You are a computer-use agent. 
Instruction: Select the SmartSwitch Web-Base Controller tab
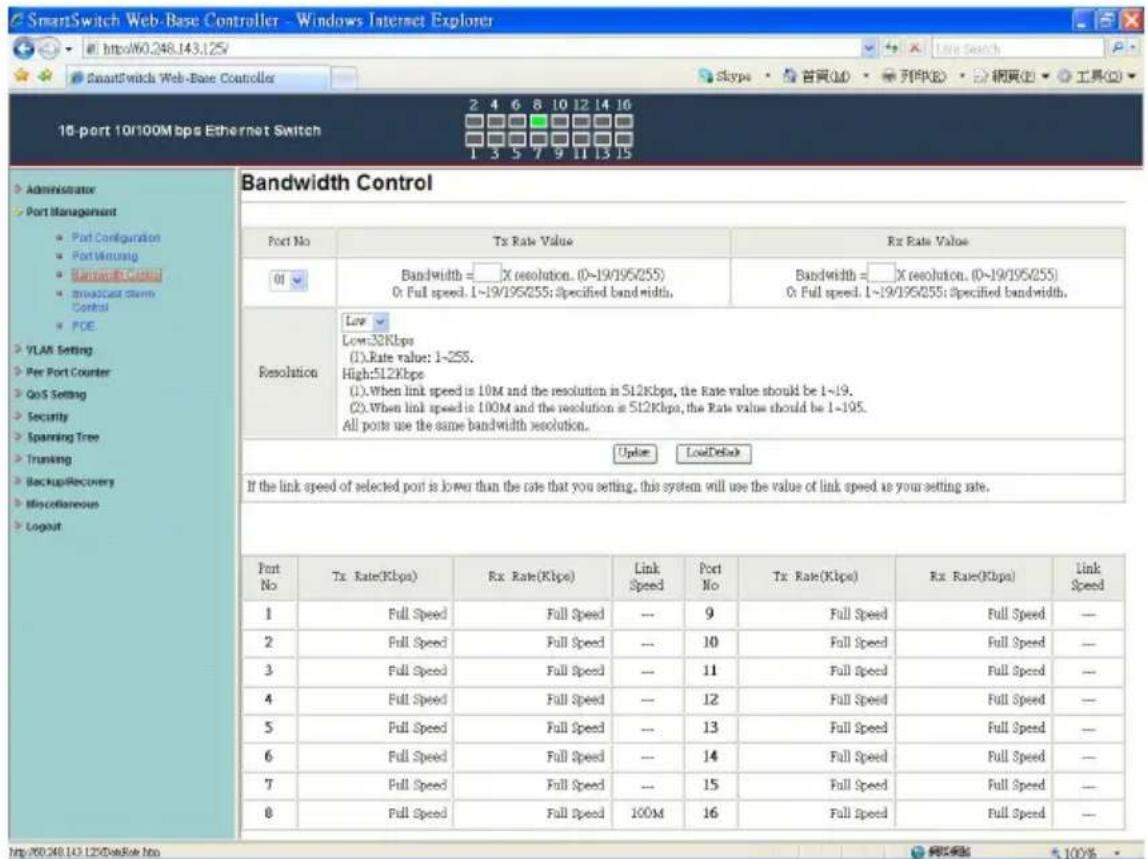[x=198, y=78]
